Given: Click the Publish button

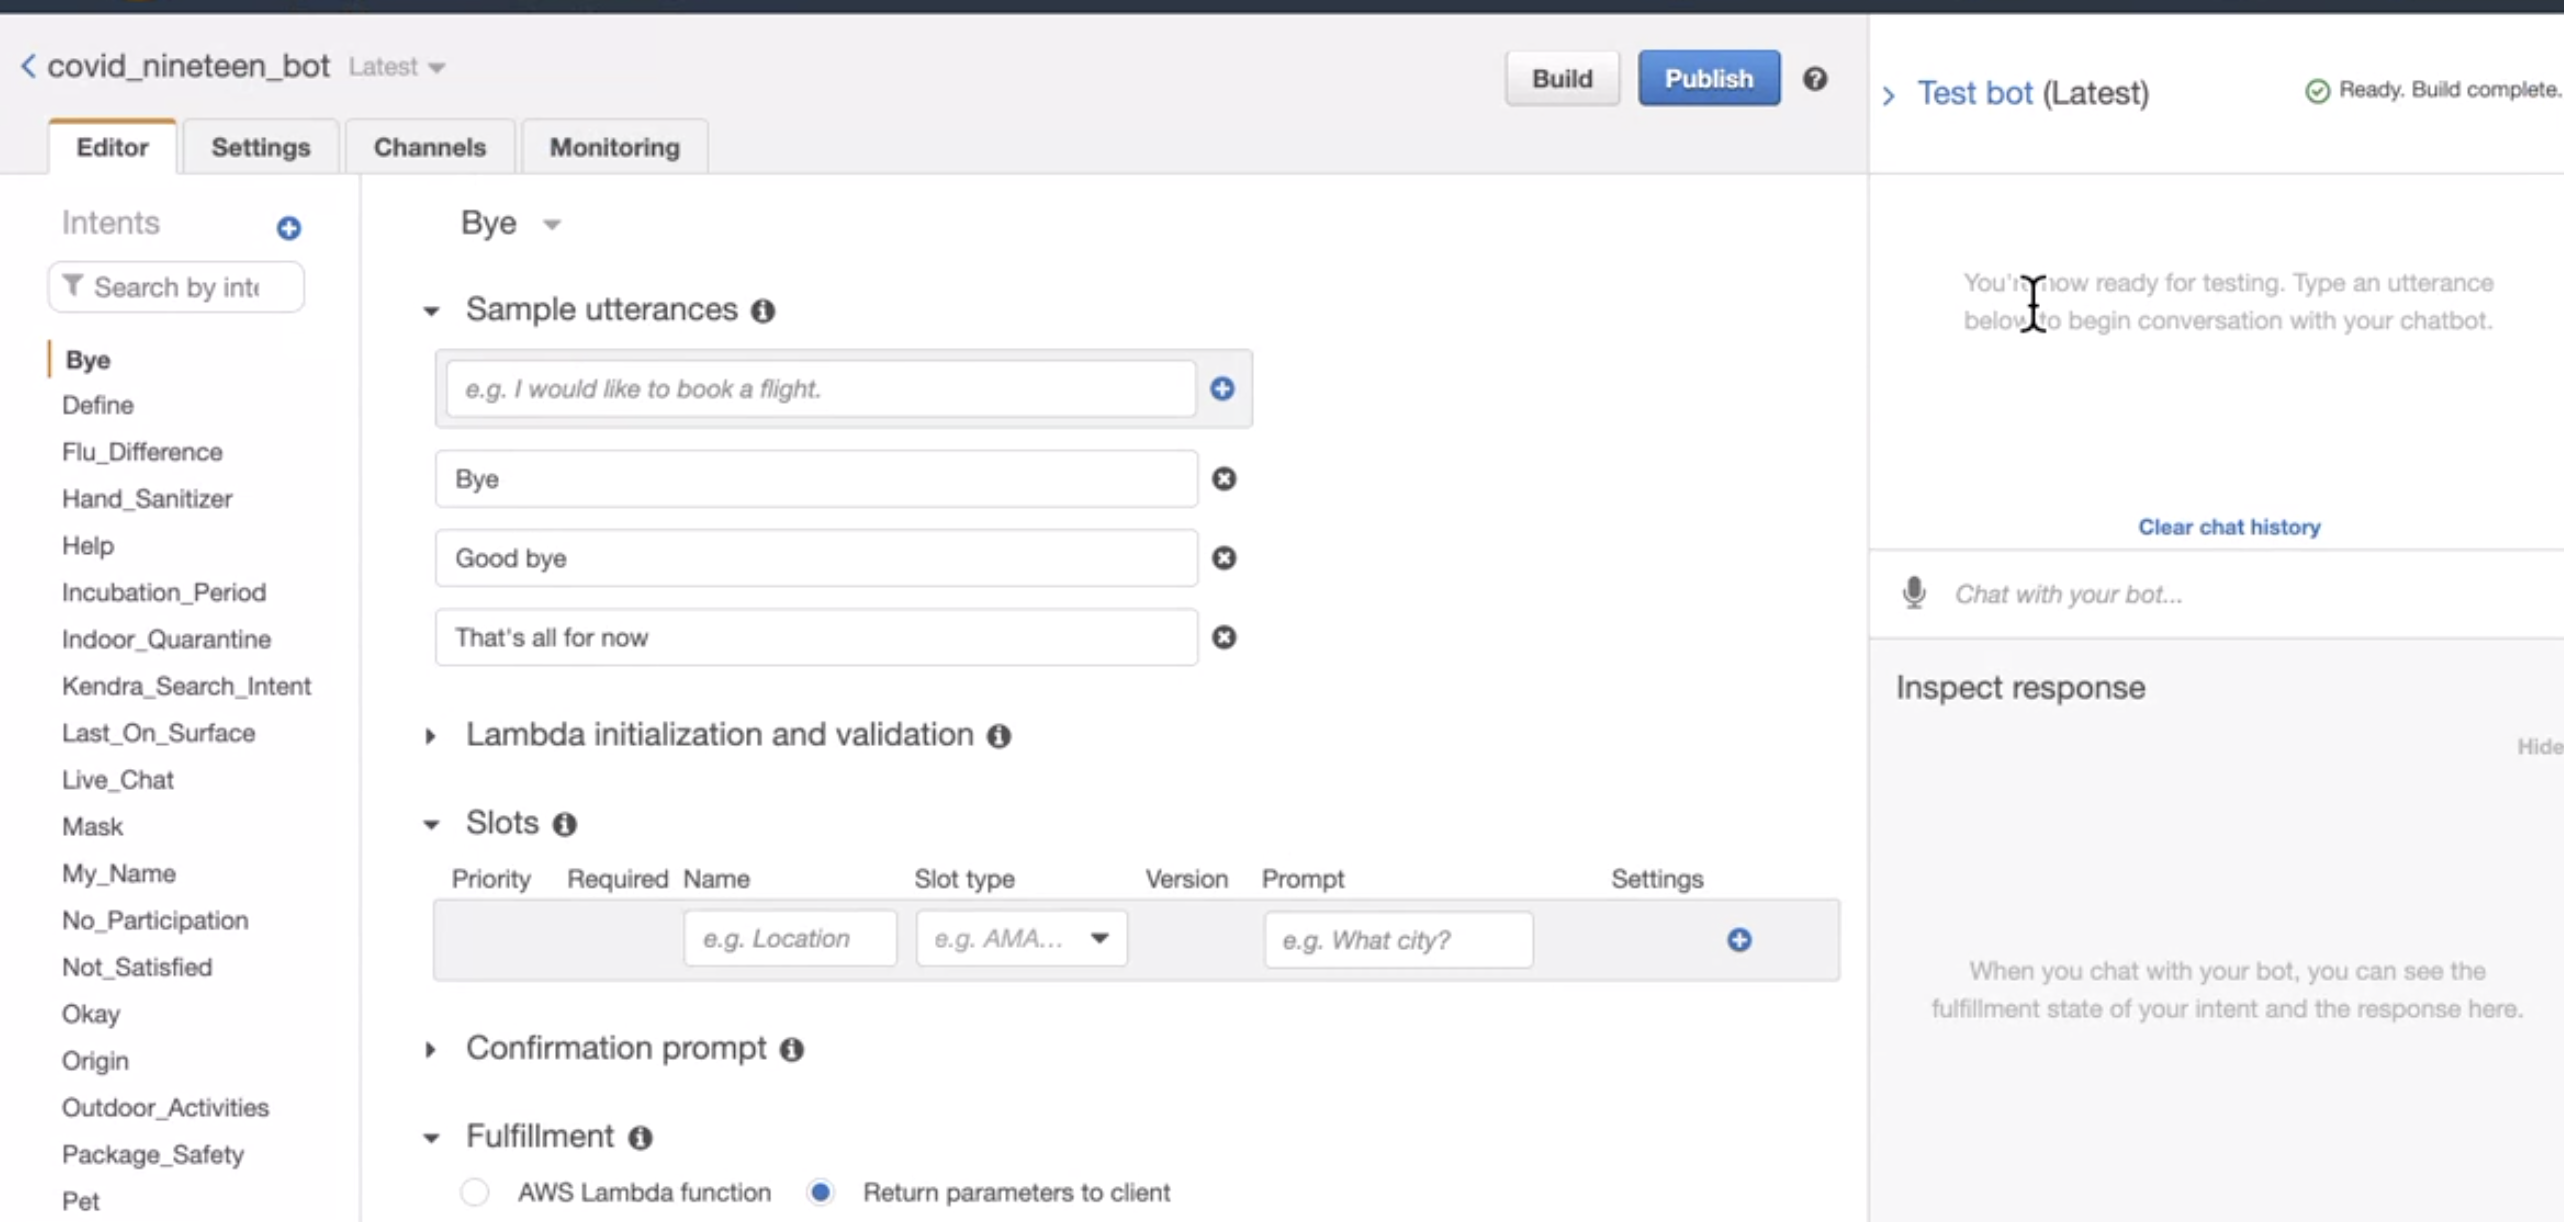Looking at the screenshot, I should coord(1707,78).
